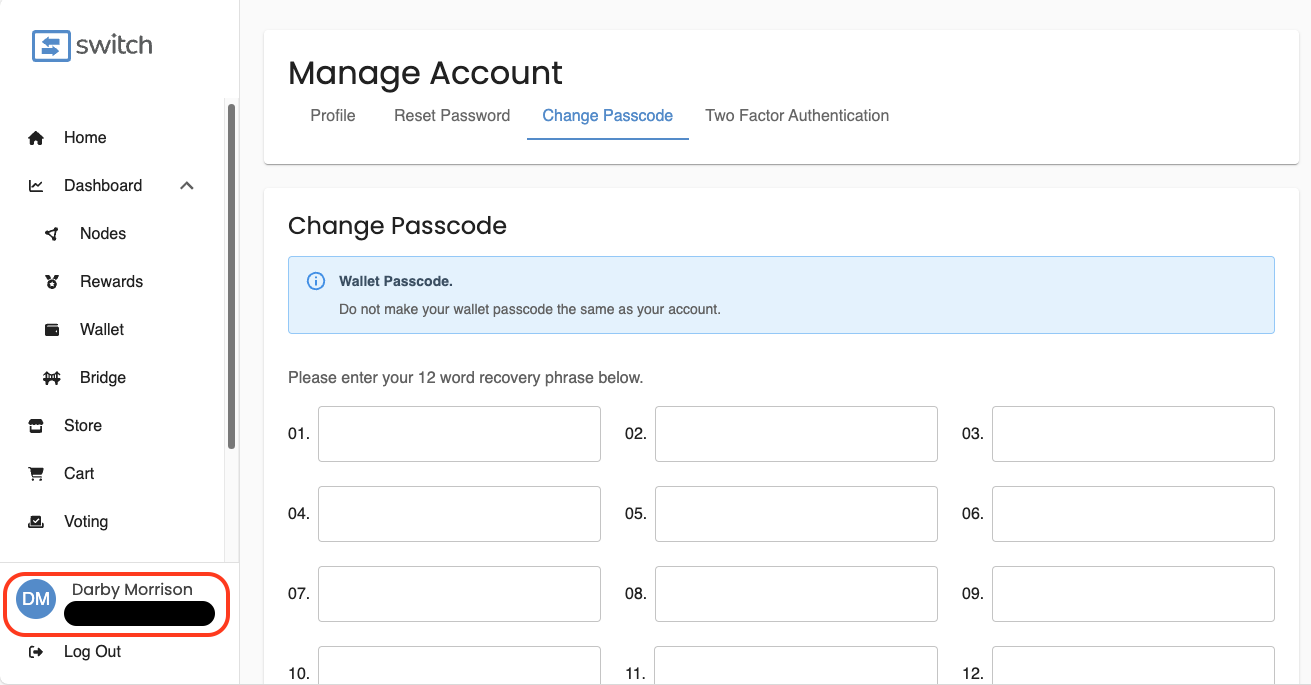Open Rewards page
The image size is (1311, 685).
[111, 282]
